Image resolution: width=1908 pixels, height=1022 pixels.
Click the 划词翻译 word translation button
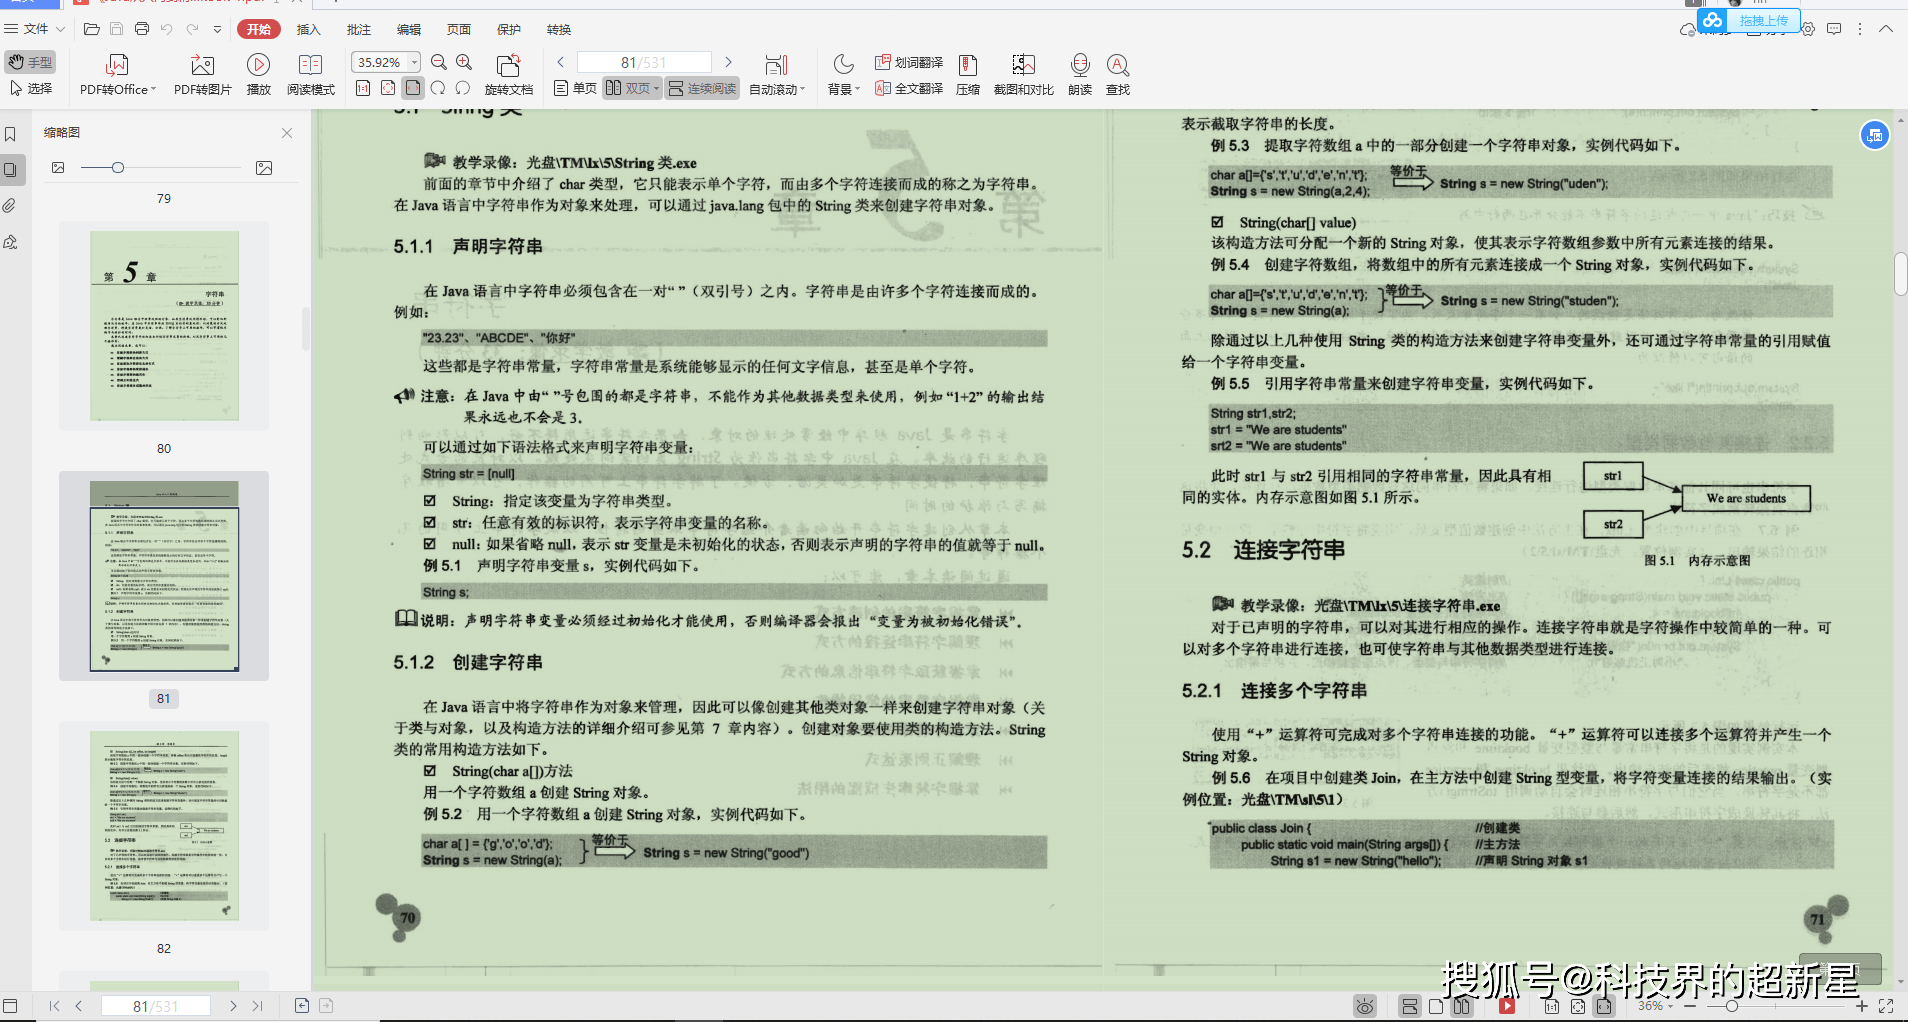(909, 62)
